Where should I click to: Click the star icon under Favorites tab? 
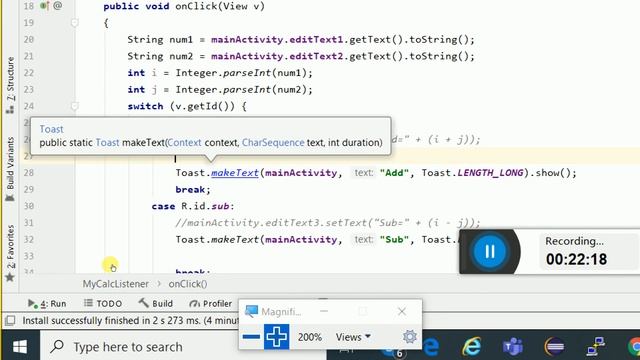(x=10, y=278)
